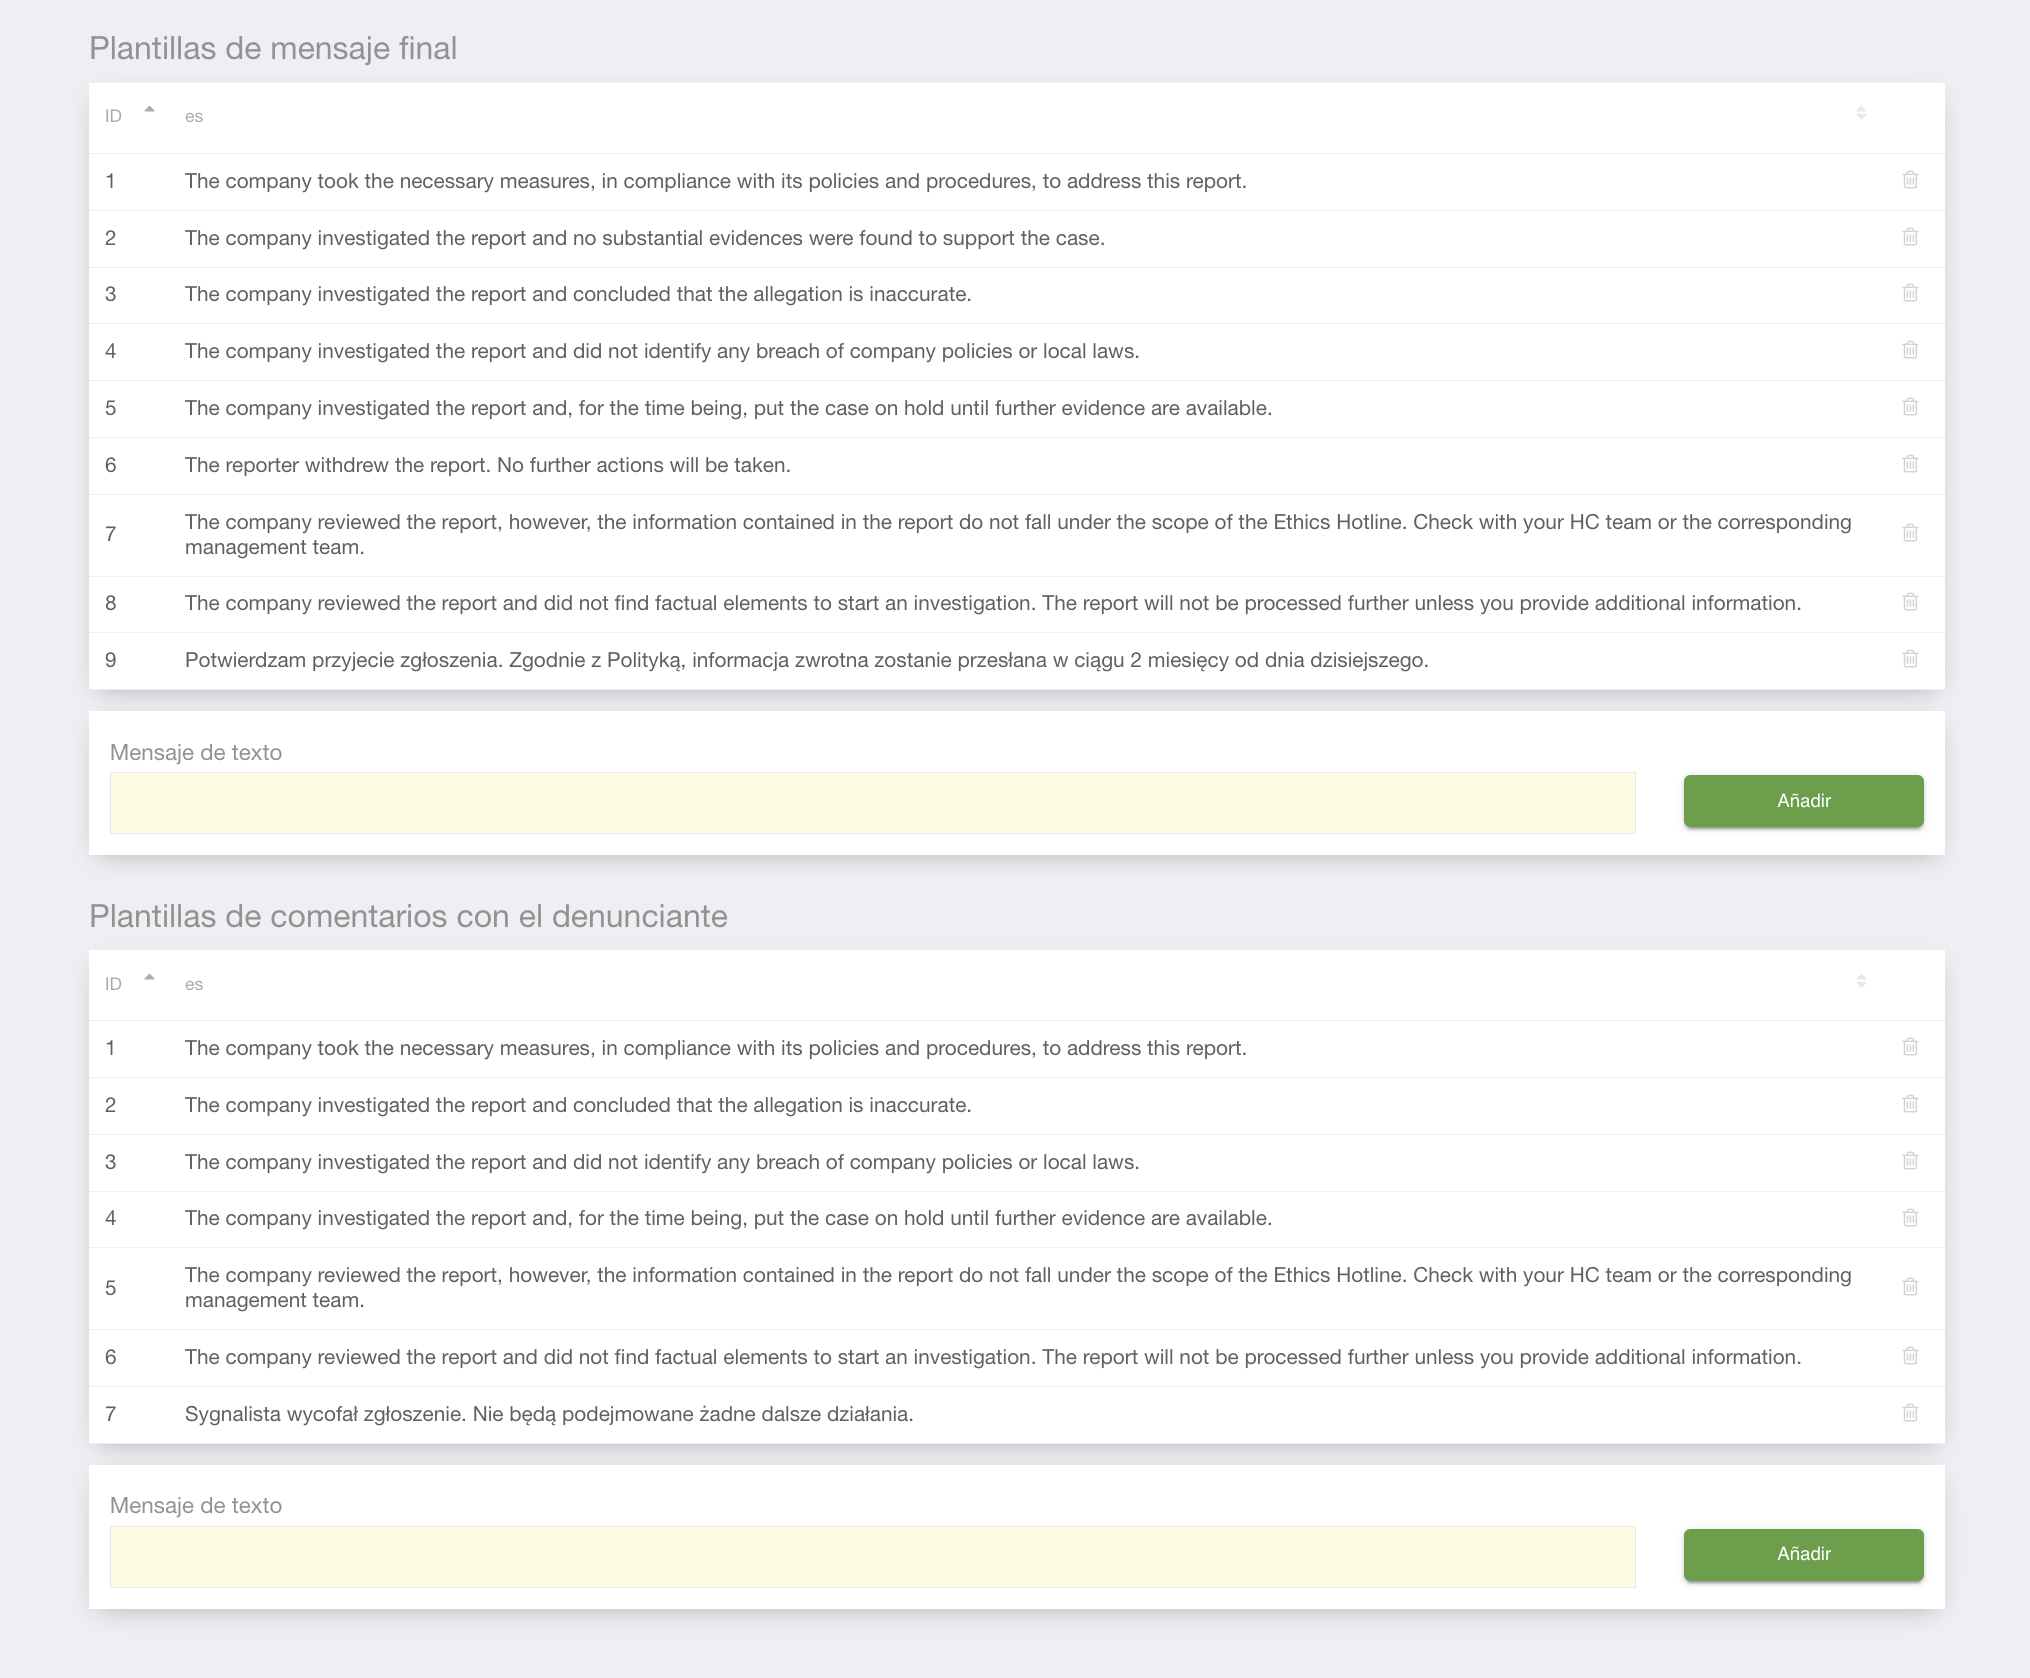2030x1678 pixels.
Task: Delete final message template 3 trash icon
Action: click(x=1910, y=293)
